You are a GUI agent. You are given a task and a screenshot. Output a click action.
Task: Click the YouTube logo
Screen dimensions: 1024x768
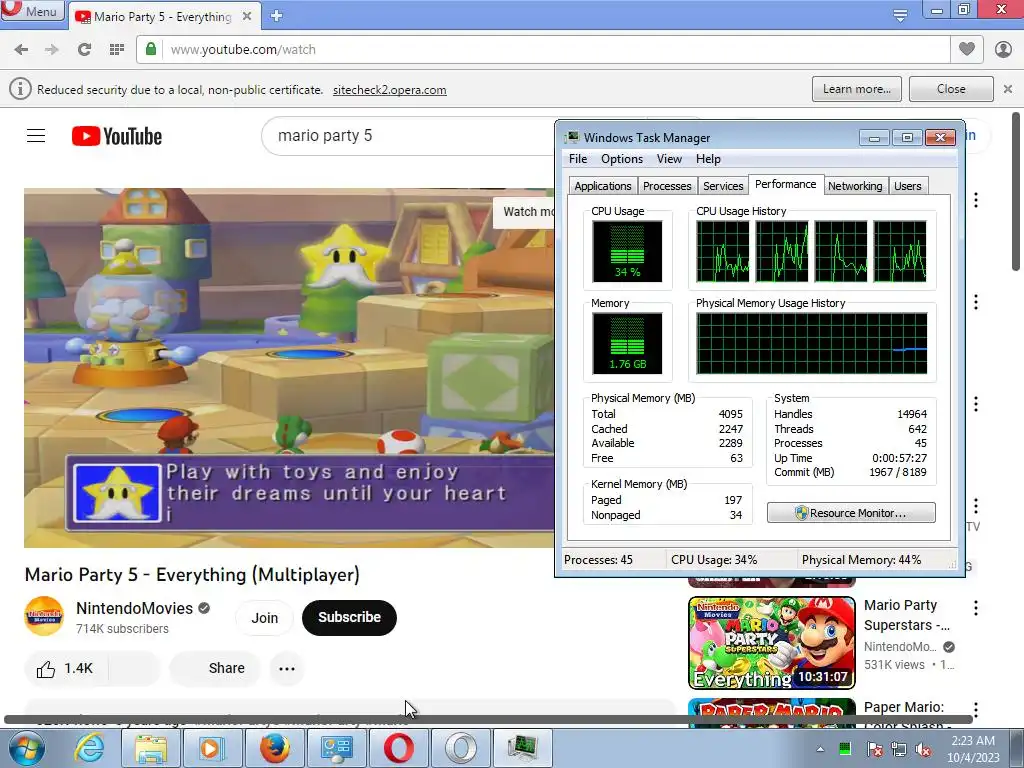(117, 136)
